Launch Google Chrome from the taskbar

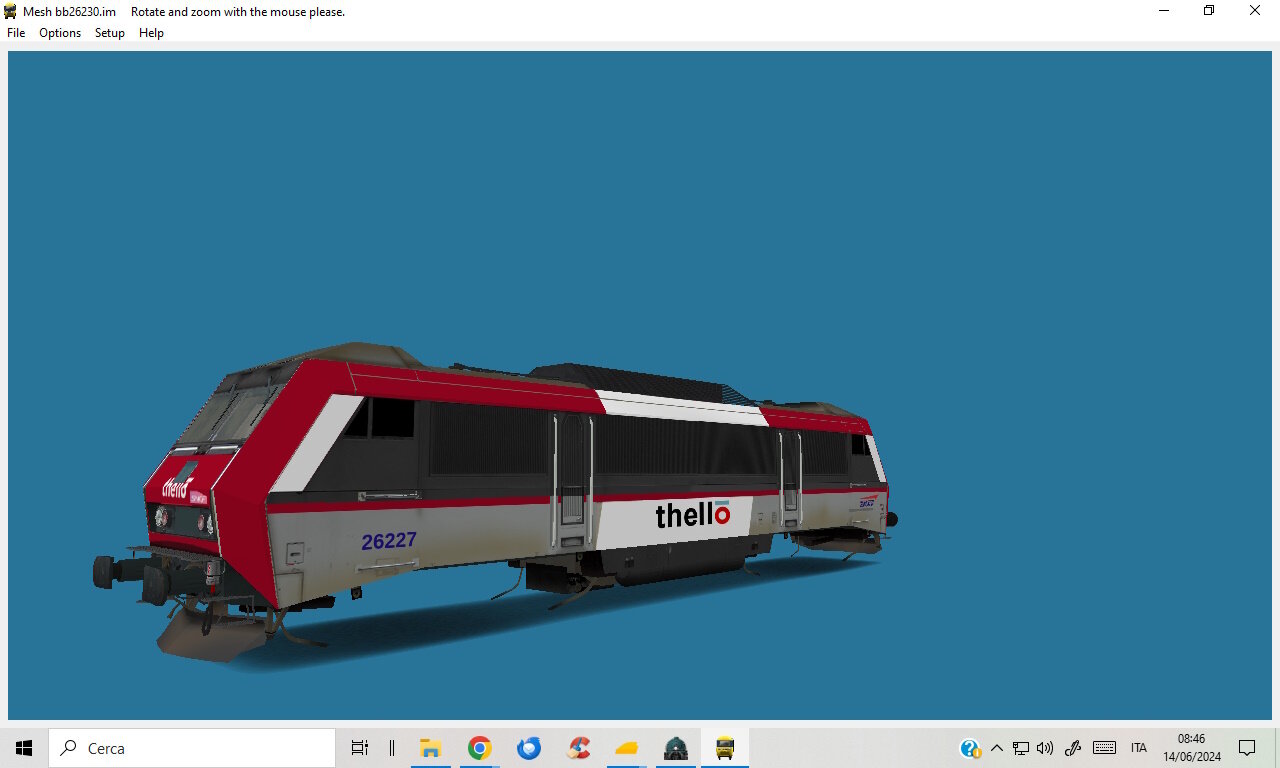click(x=480, y=748)
